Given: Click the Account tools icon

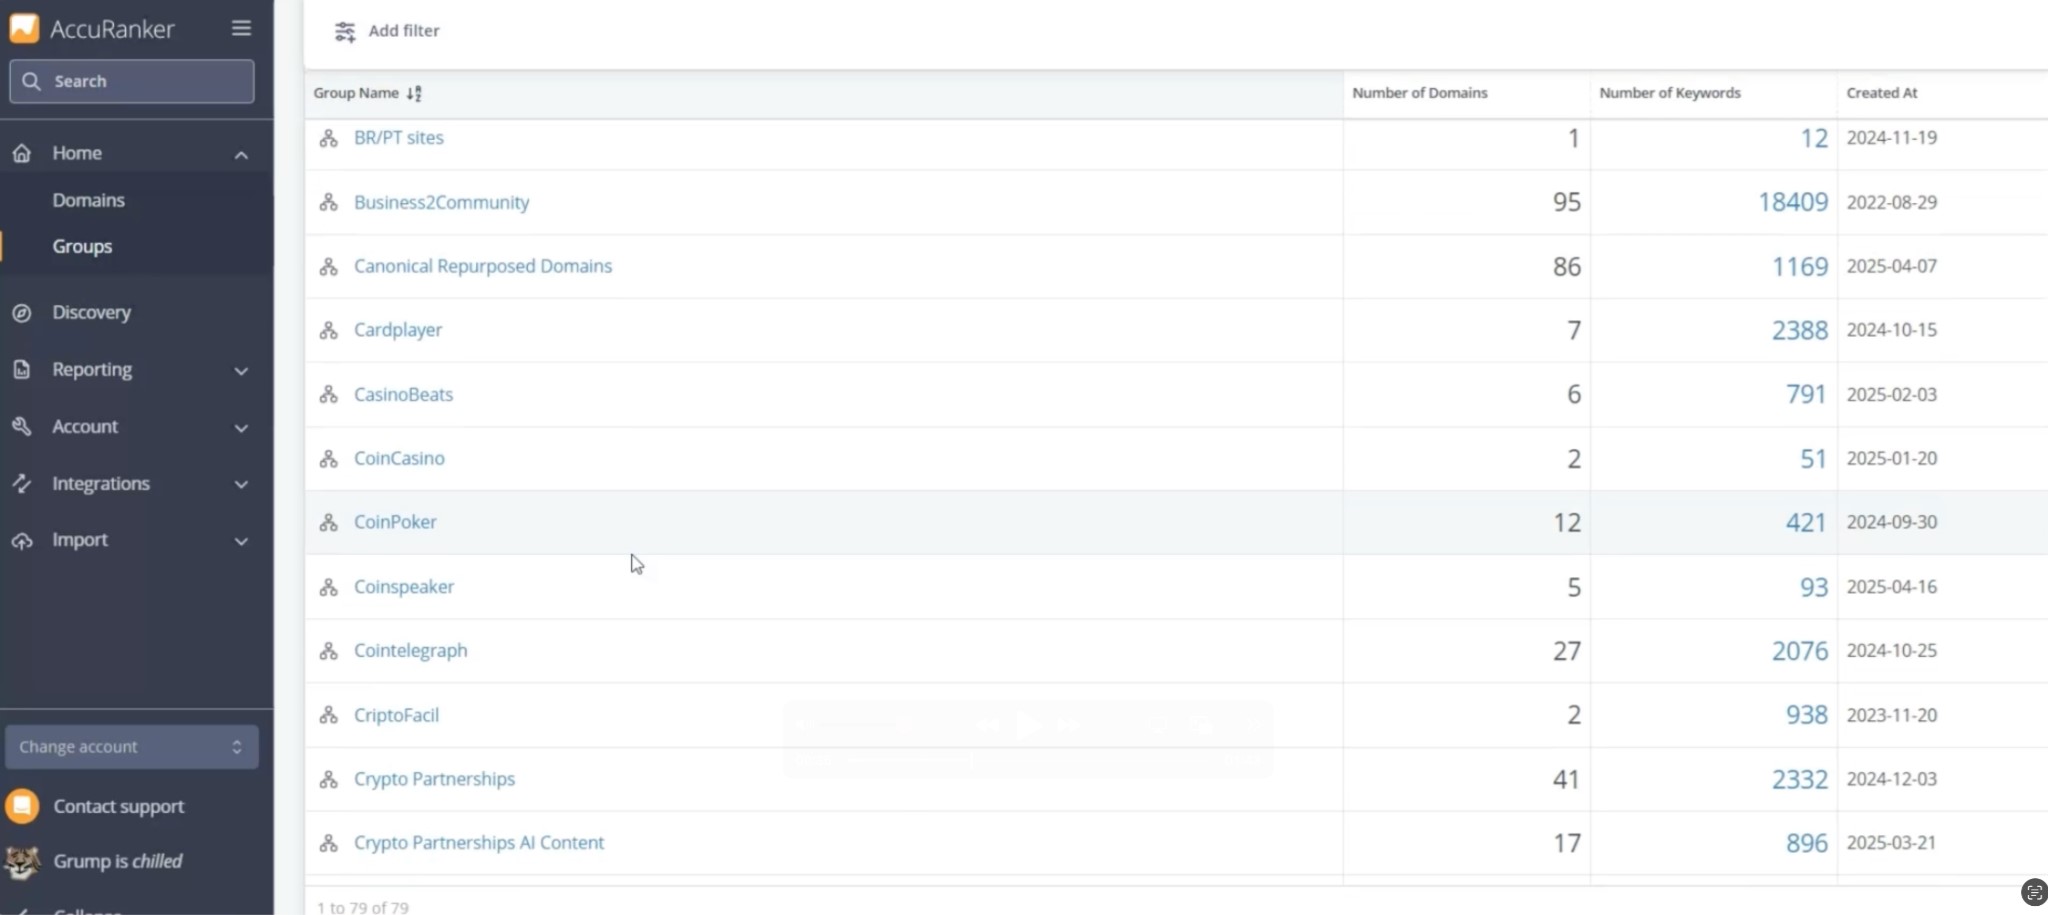Looking at the screenshot, I should click(22, 426).
